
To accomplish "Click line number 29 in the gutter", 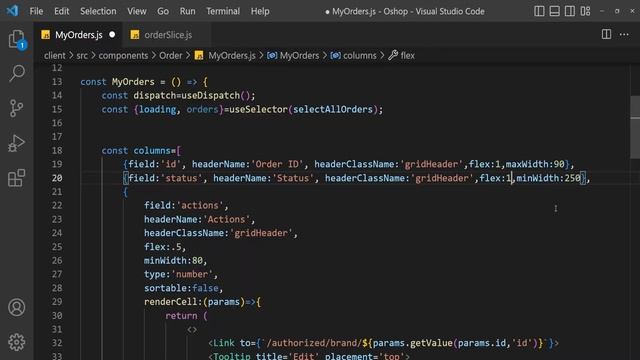I will pyautogui.click(x=57, y=302).
